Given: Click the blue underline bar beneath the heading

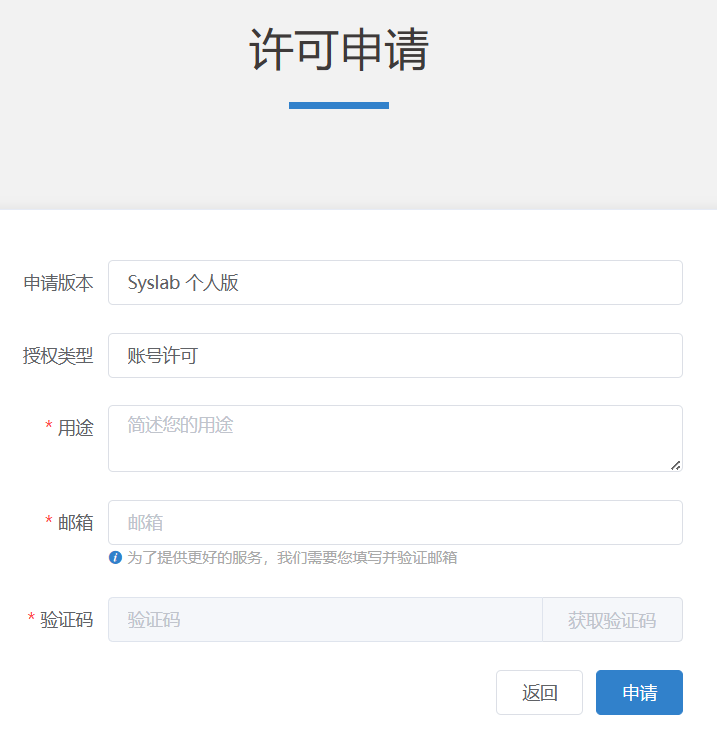Looking at the screenshot, I should click(339, 105).
